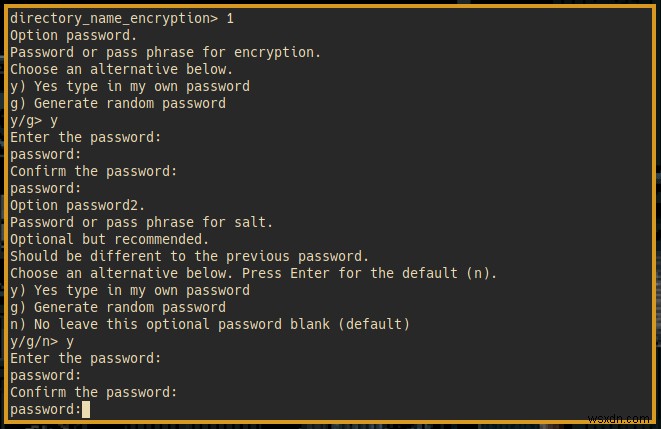Click "Confirm the password:" directly above the cursor line

[x=92, y=392]
